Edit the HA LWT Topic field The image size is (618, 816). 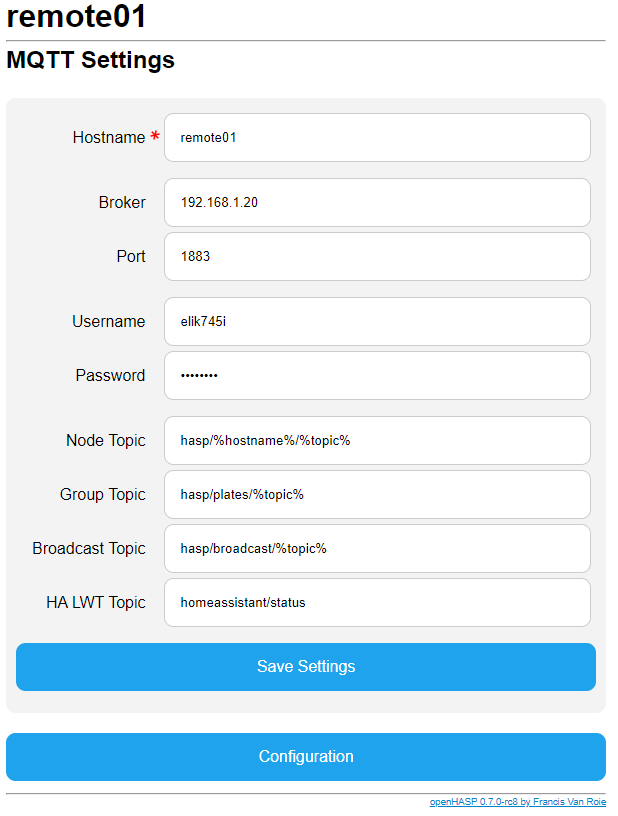click(x=377, y=602)
